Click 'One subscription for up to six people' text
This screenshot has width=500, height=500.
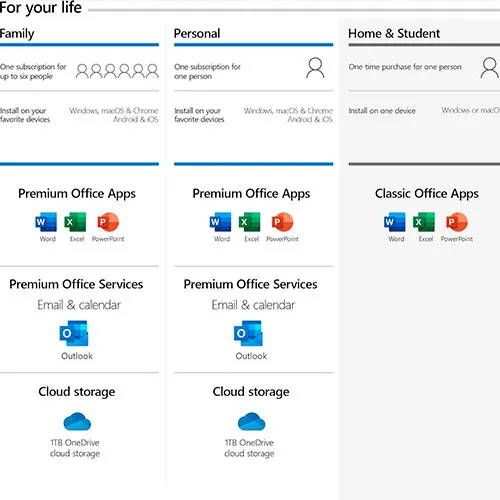point(33,71)
